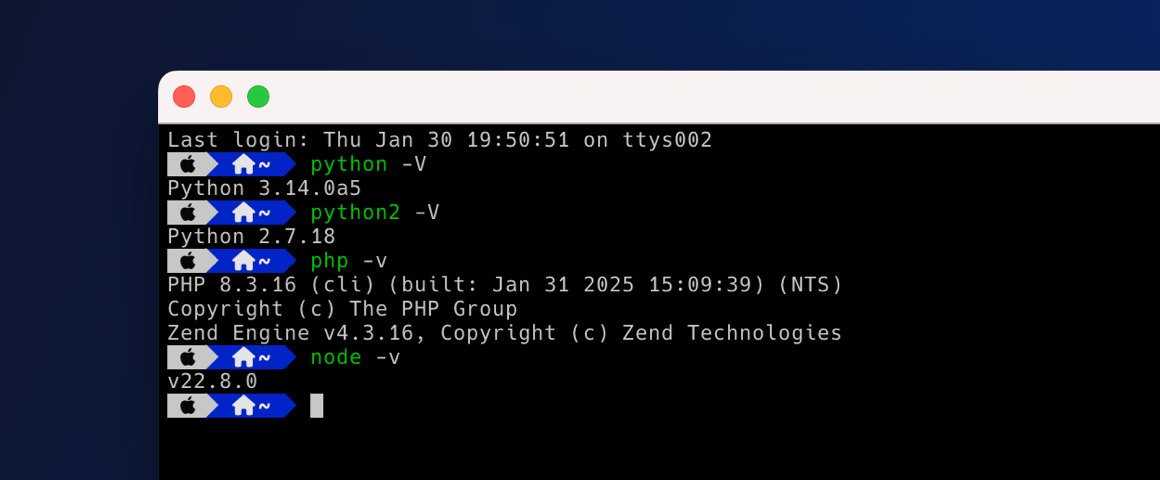
Task: Click the yellow minimize window button
Action: pyautogui.click(x=221, y=97)
